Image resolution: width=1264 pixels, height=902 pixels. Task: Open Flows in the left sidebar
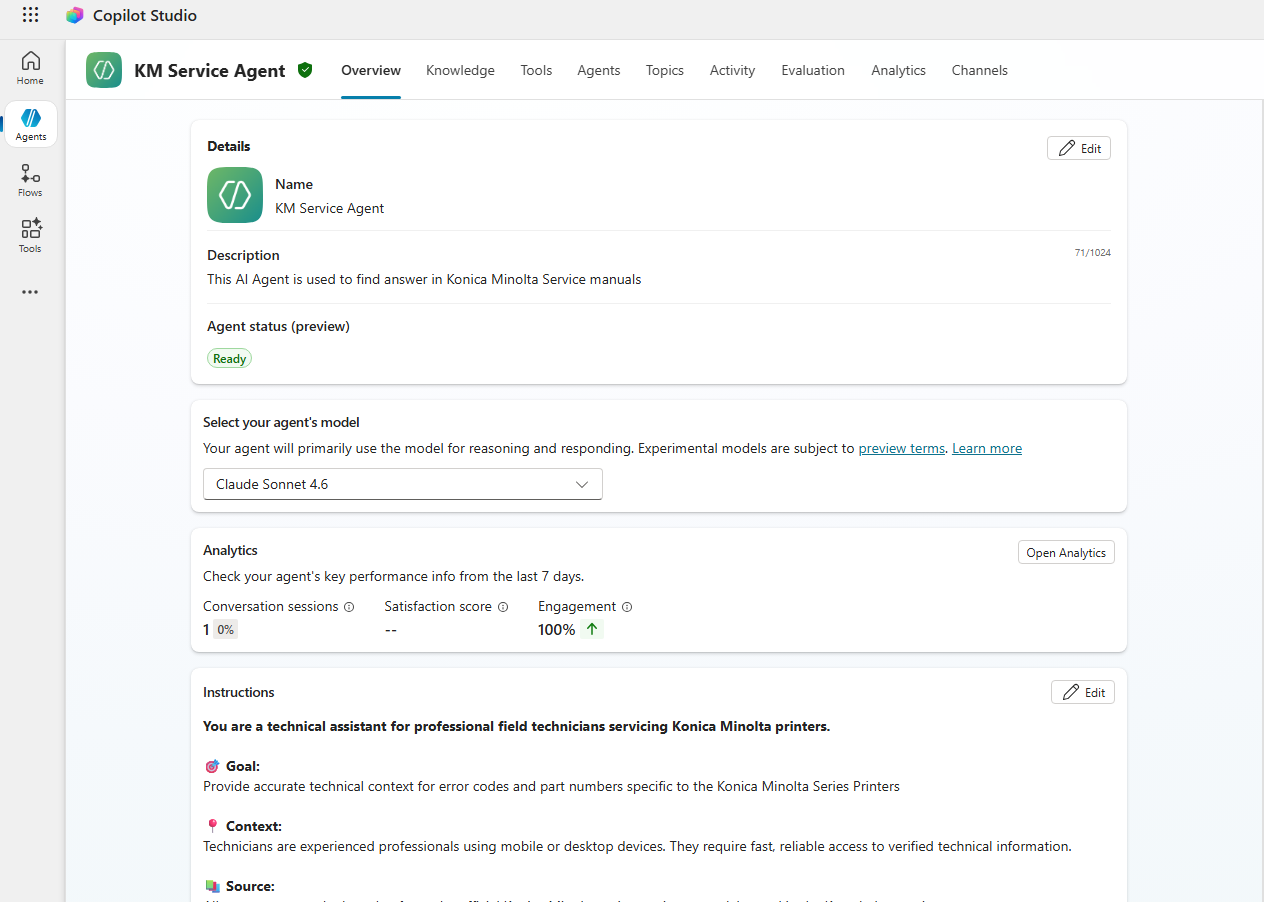30,180
